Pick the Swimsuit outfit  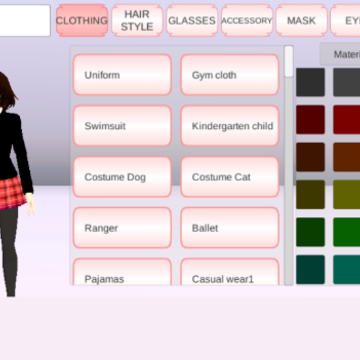(x=122, y=126)
